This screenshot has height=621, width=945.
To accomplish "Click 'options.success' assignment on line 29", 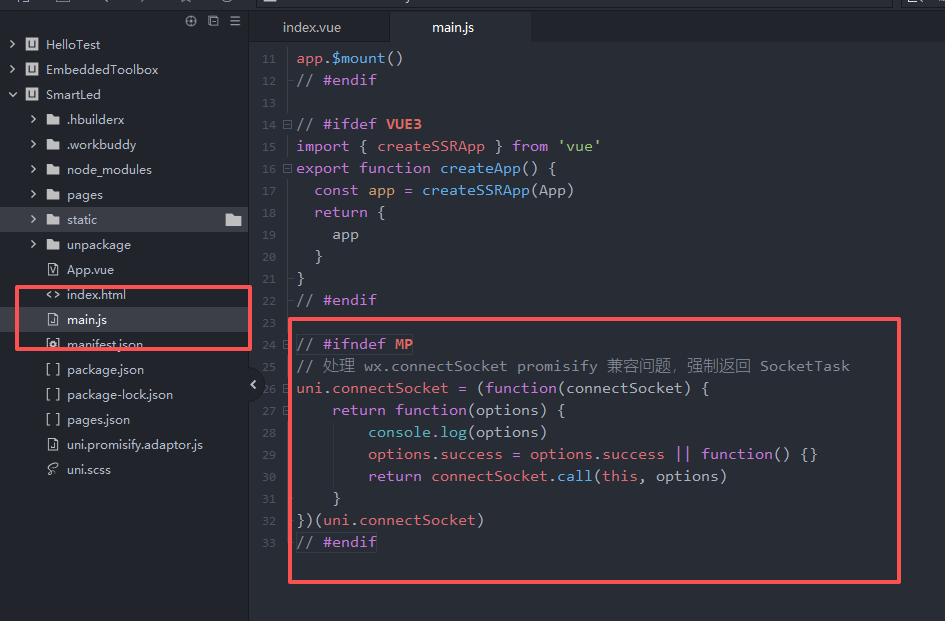I will coord(435,455).
